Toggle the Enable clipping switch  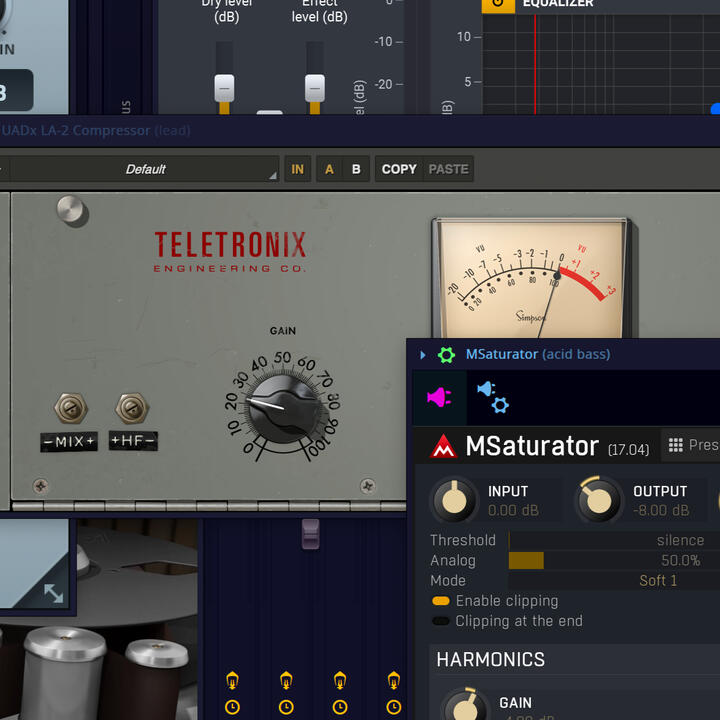coord(440,601)
